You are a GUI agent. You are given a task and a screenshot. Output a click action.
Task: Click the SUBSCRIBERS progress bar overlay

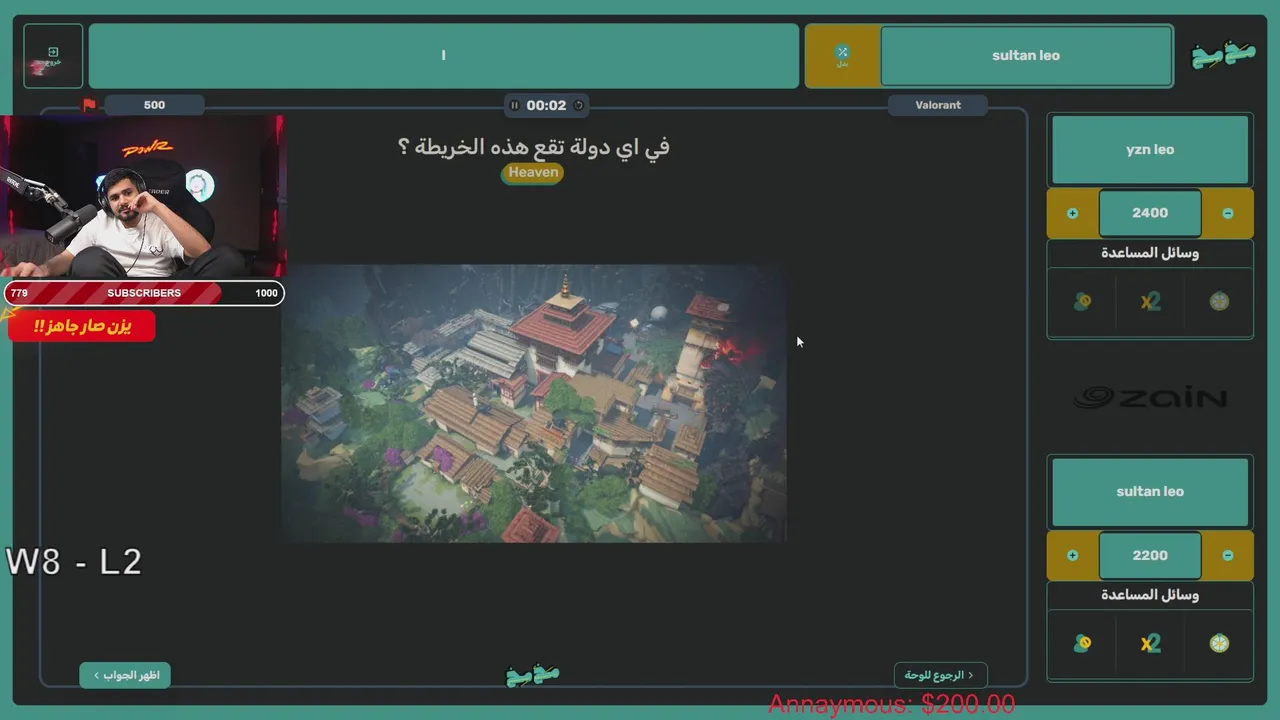144,293
